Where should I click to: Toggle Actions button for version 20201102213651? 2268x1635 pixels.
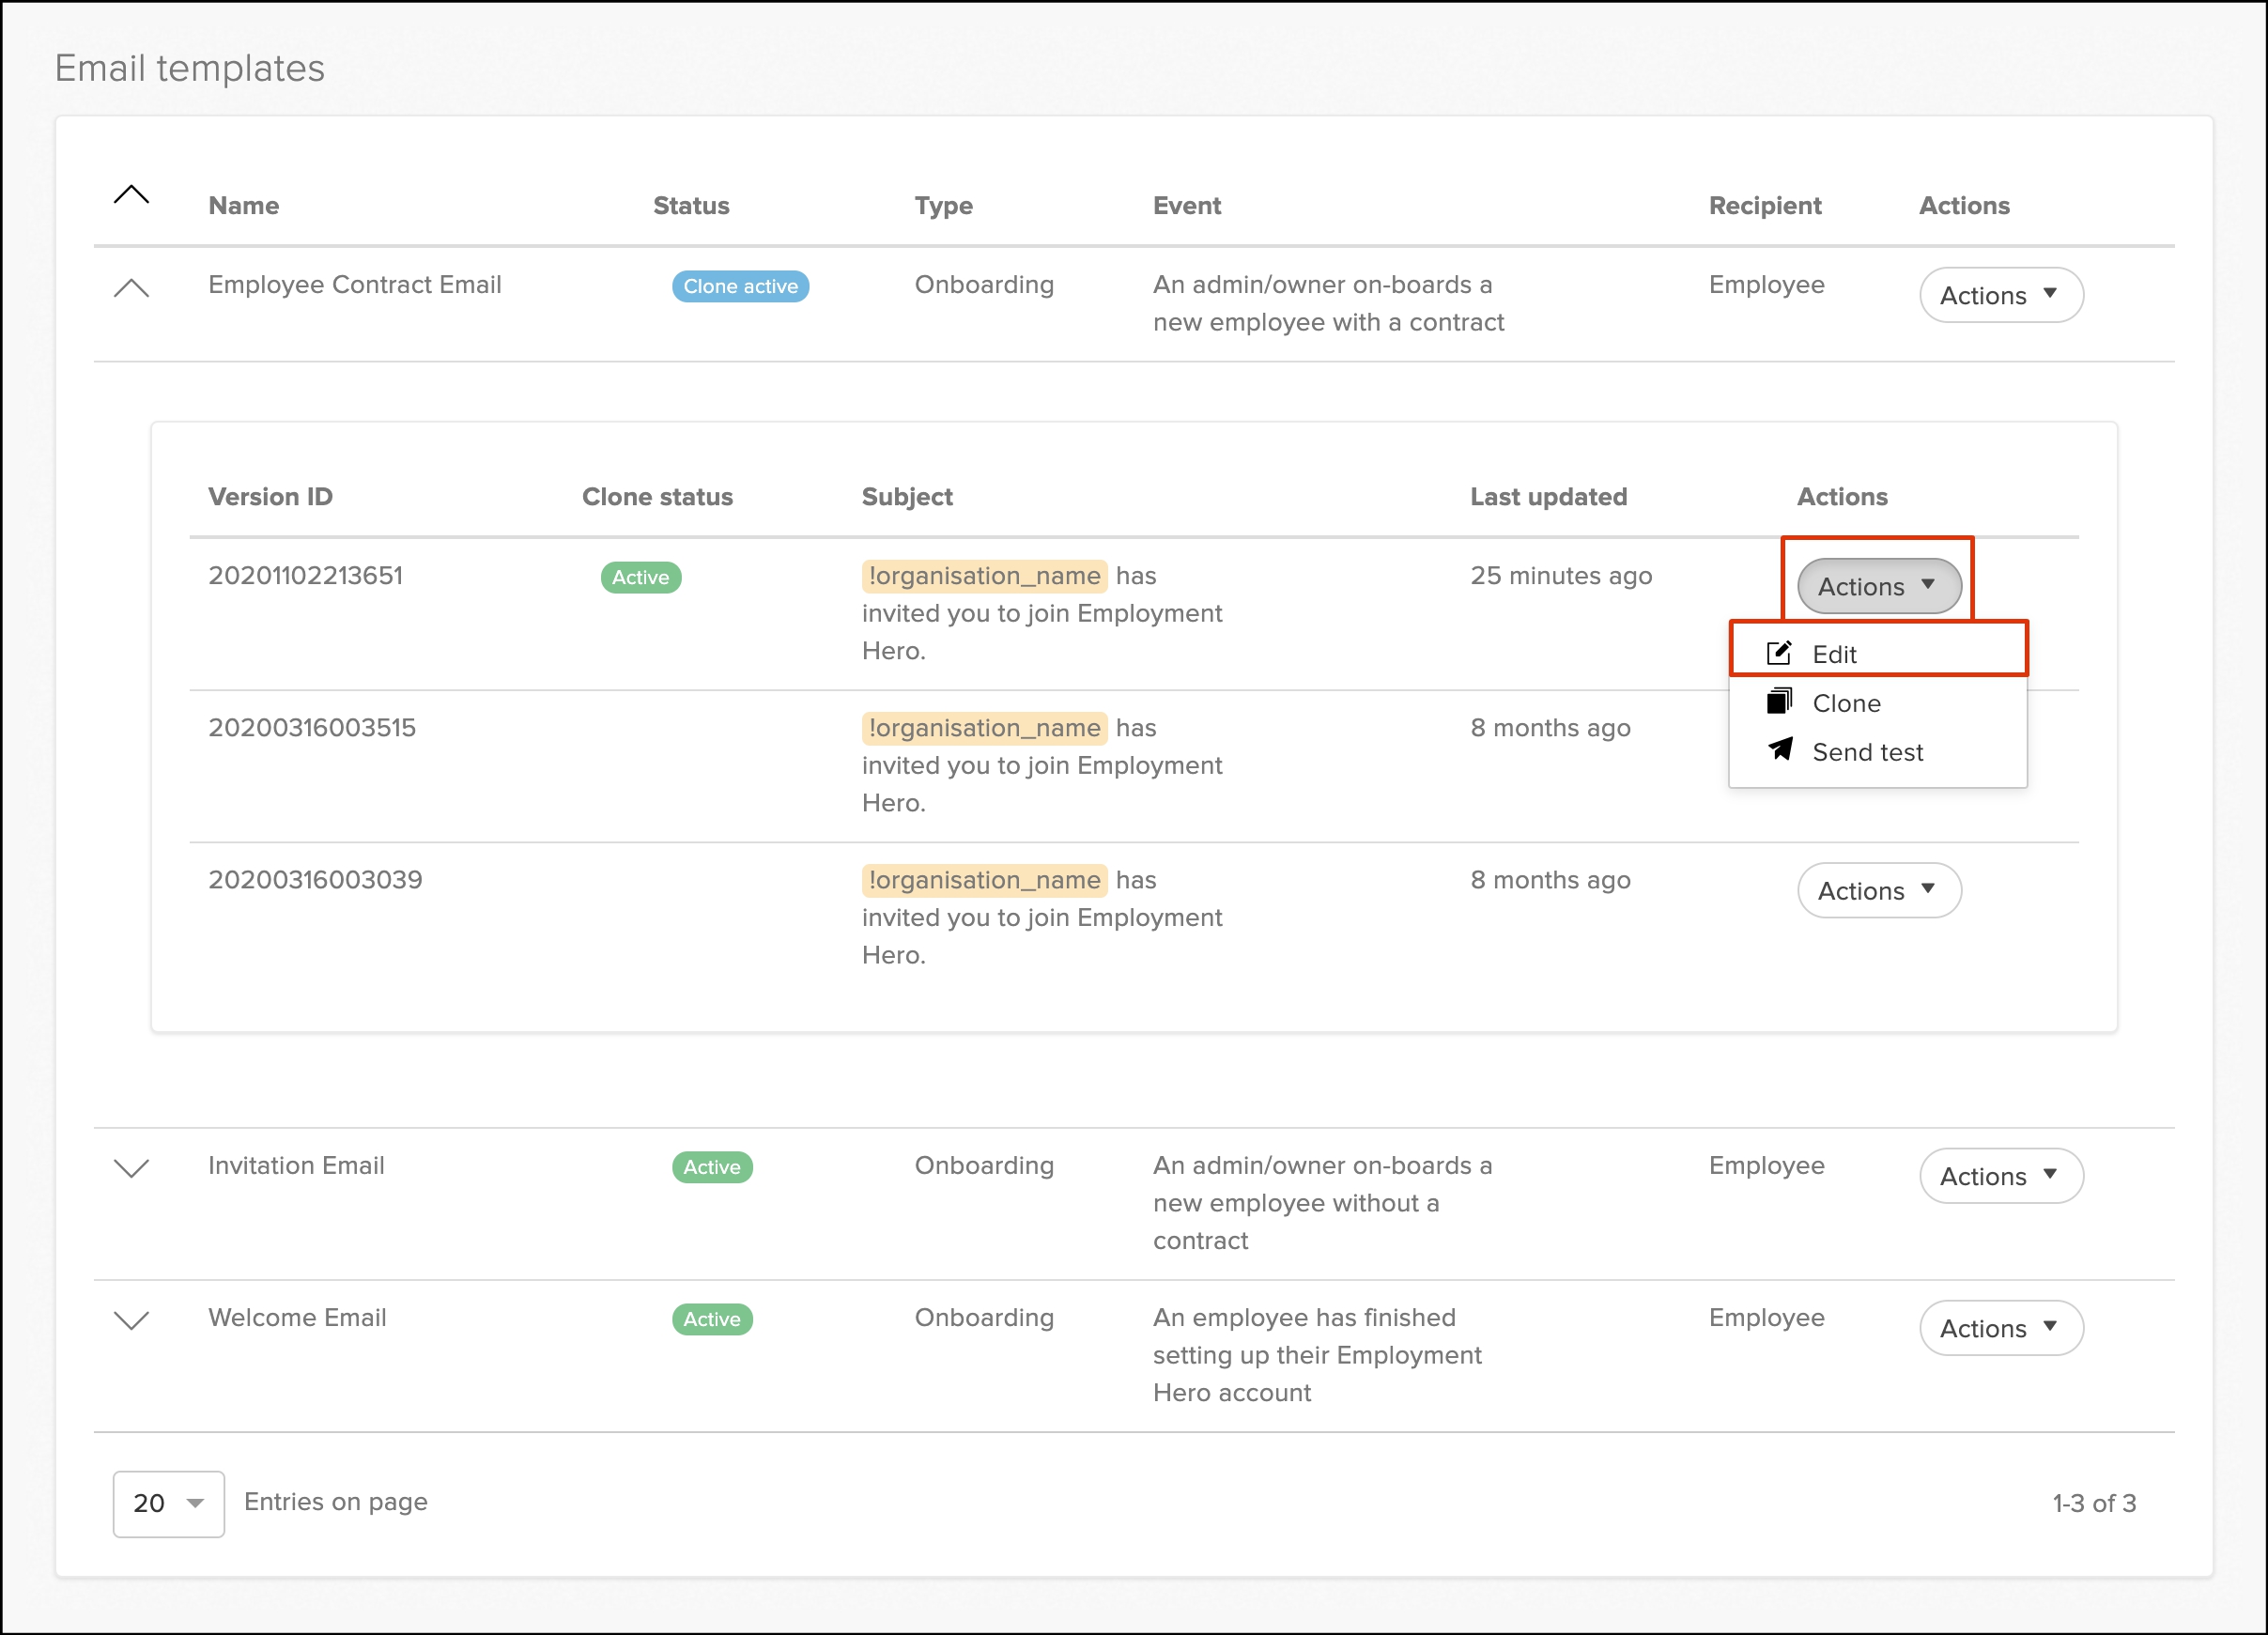[x=1878, y=586]
